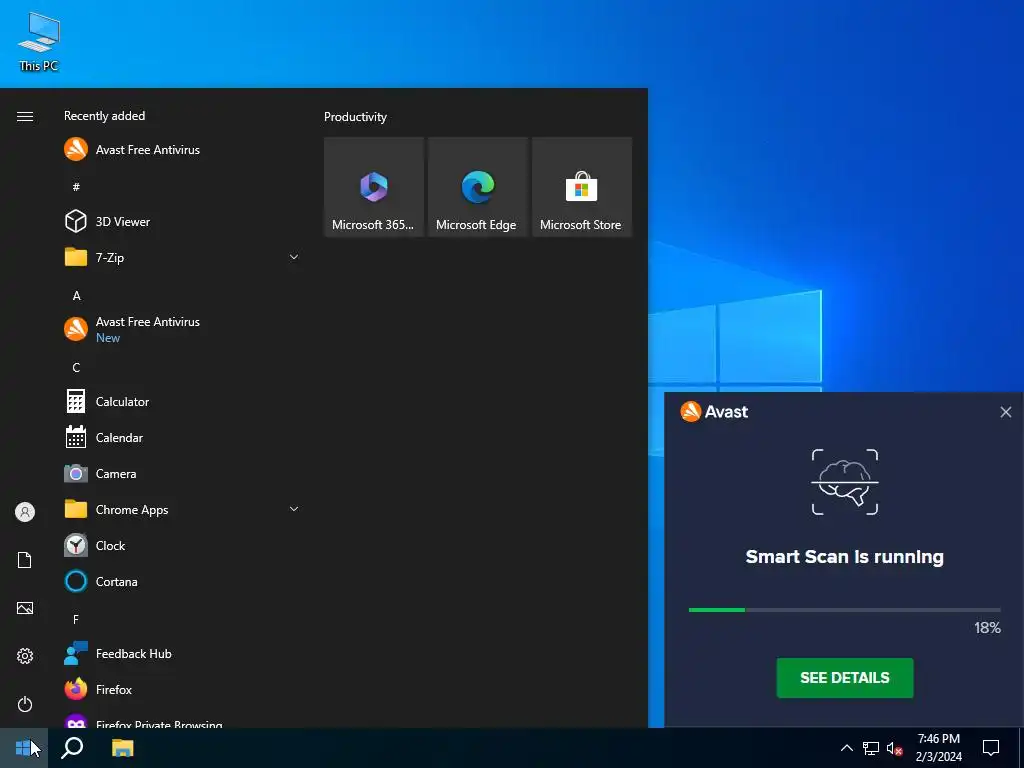The width and height of the screenshot is (1024, 768).
Task: Open Avast Free Antivirus under Recently added
Action: pos(181,150)
